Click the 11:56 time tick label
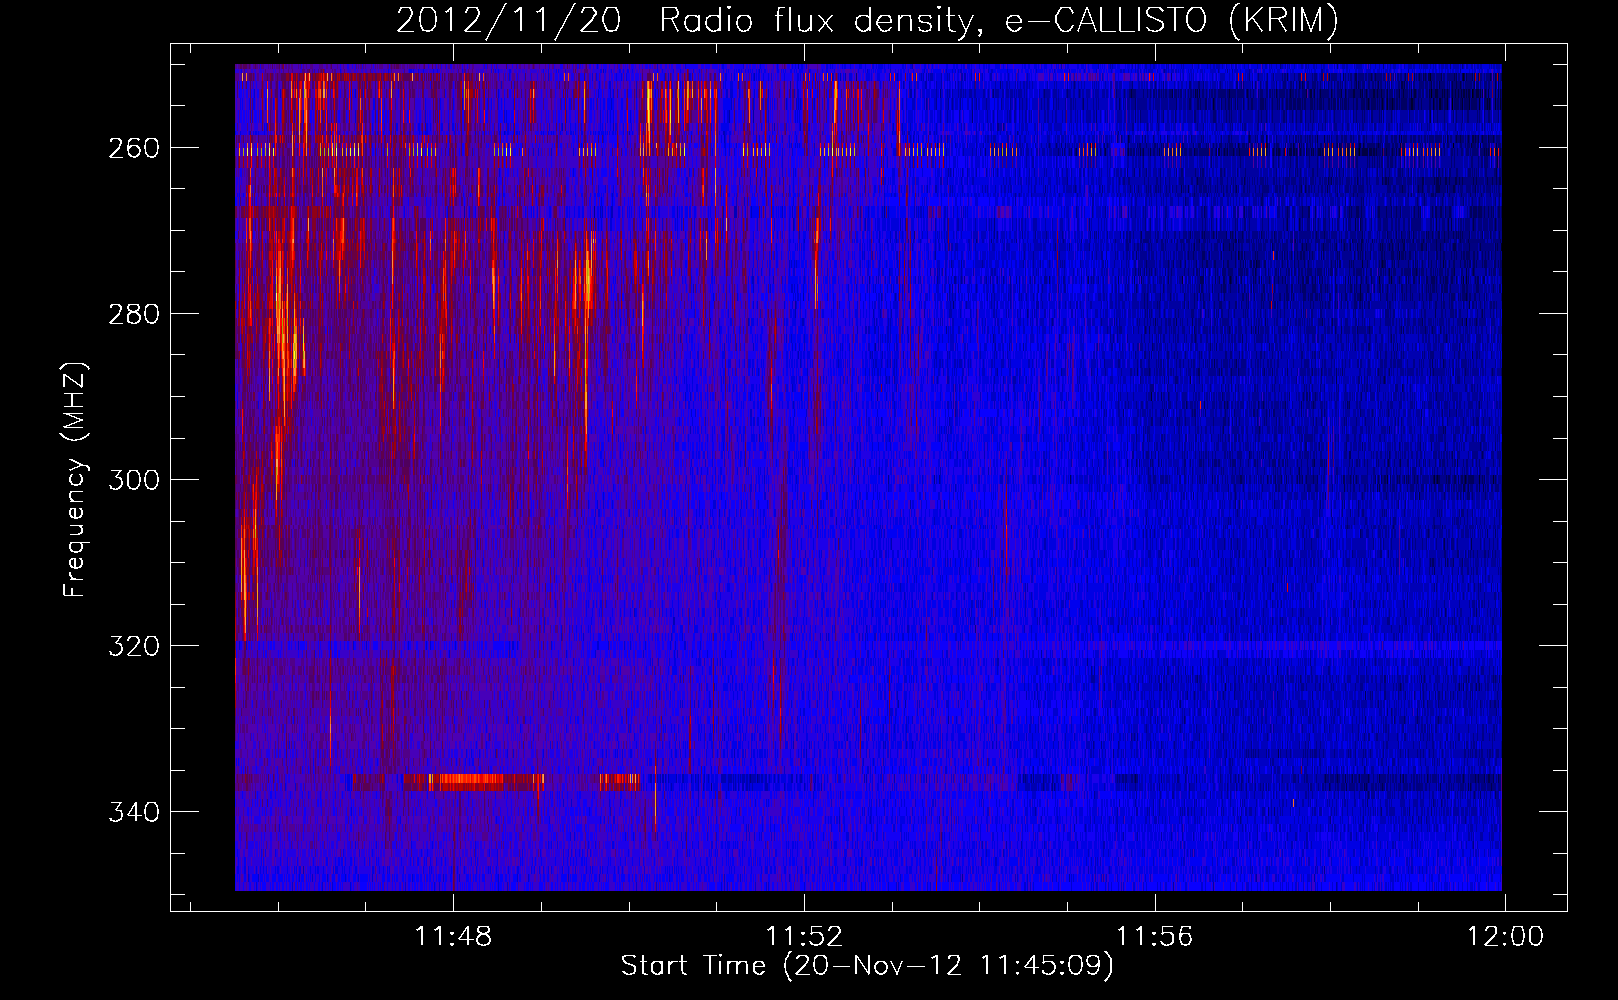The height and width of the screenshot is (1000, 1618). click(1155, 937)
